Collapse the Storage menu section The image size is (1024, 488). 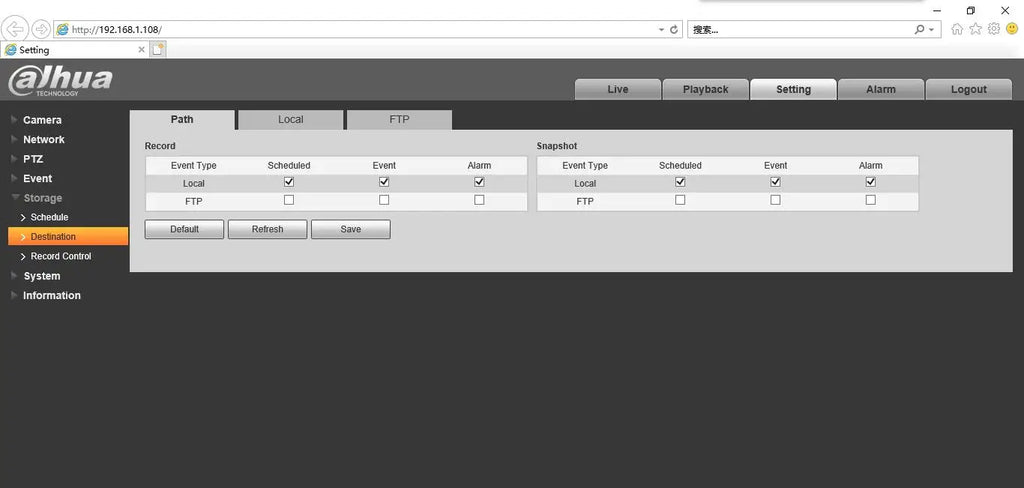(x=42, y=198)
